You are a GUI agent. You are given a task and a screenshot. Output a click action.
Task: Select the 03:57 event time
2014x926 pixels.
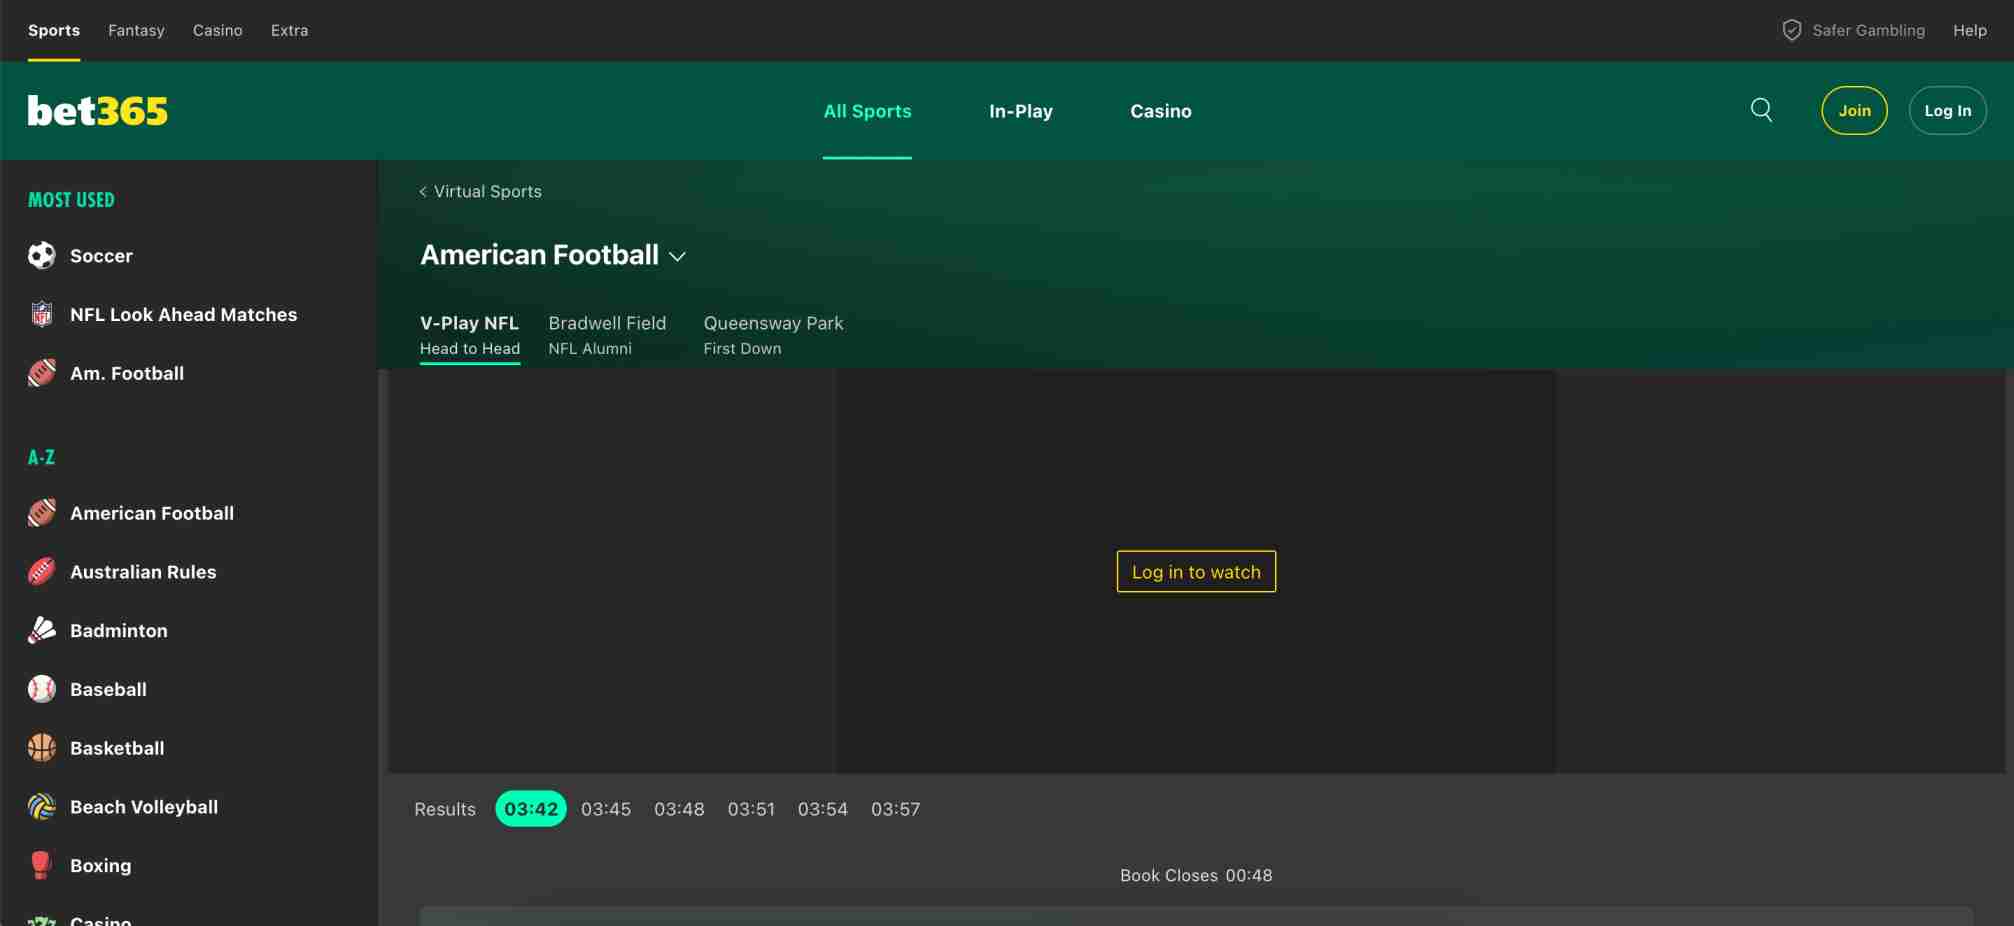(895, 809)
